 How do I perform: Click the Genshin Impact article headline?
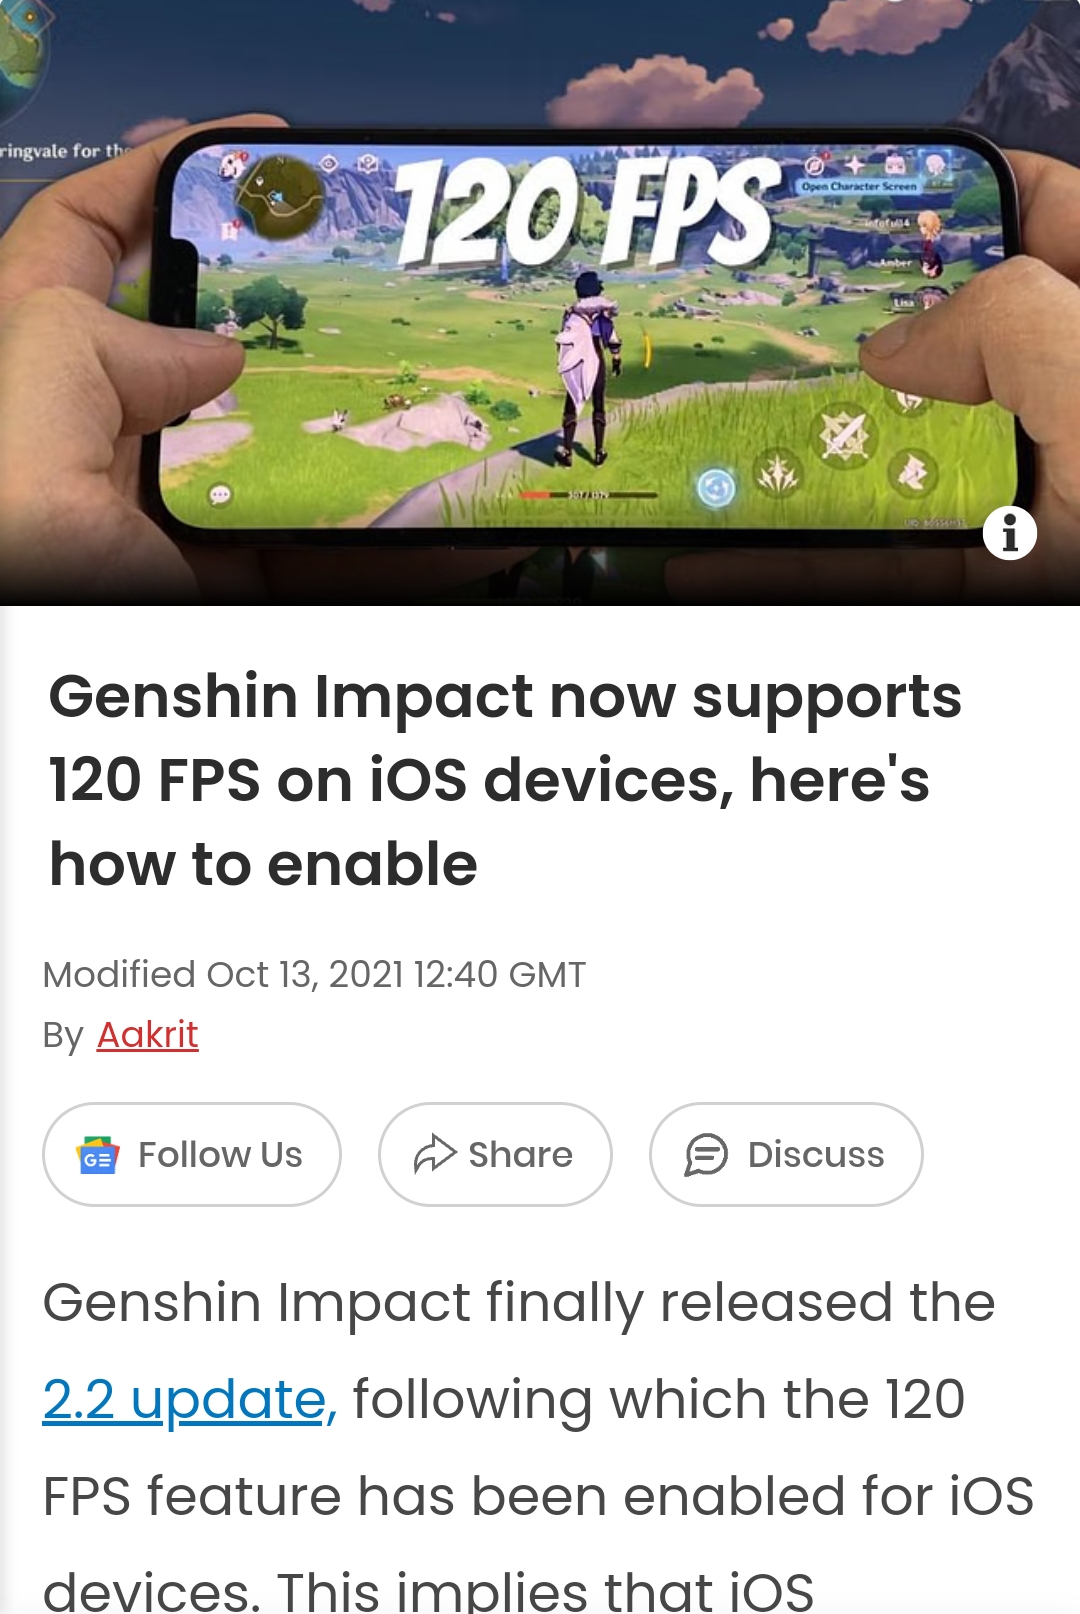(x=505, y=780)
